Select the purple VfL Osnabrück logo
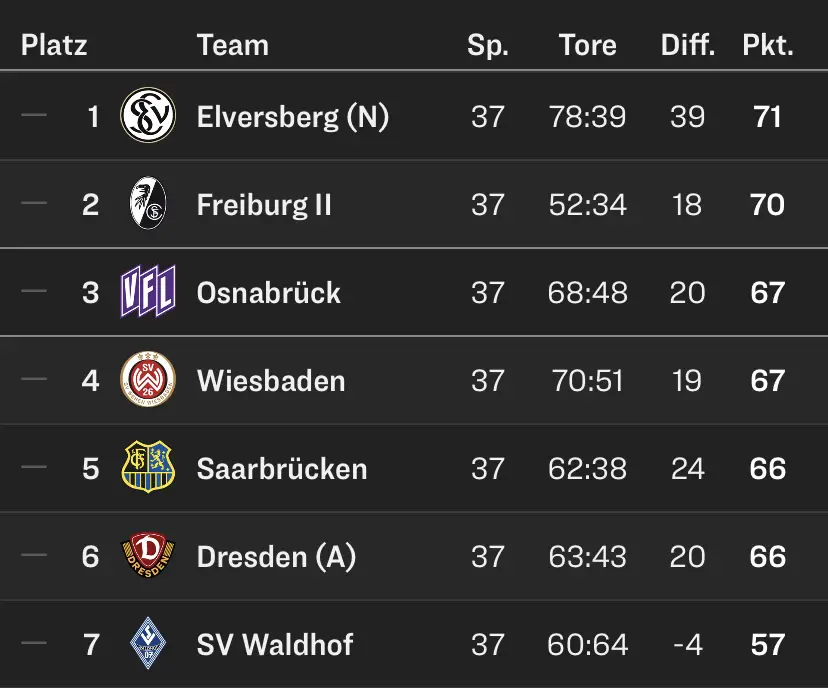Image resolution: width=828 pixels, height=688 pixels. (x=148, y=292)
